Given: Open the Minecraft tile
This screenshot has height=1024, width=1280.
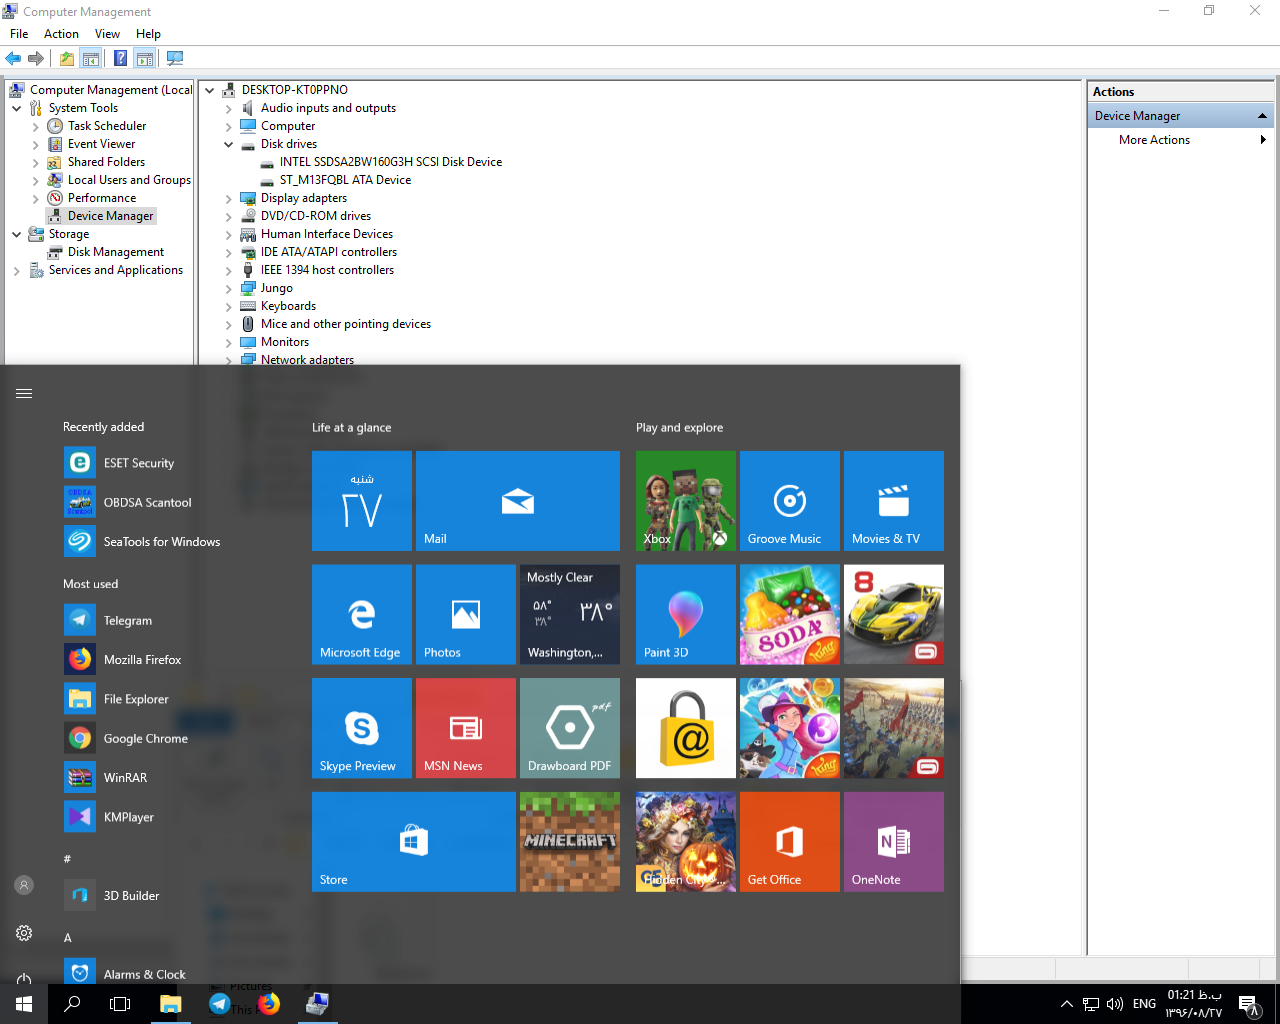Looking at the screenshot, I should pyautogui.click(x=570, y=842).
